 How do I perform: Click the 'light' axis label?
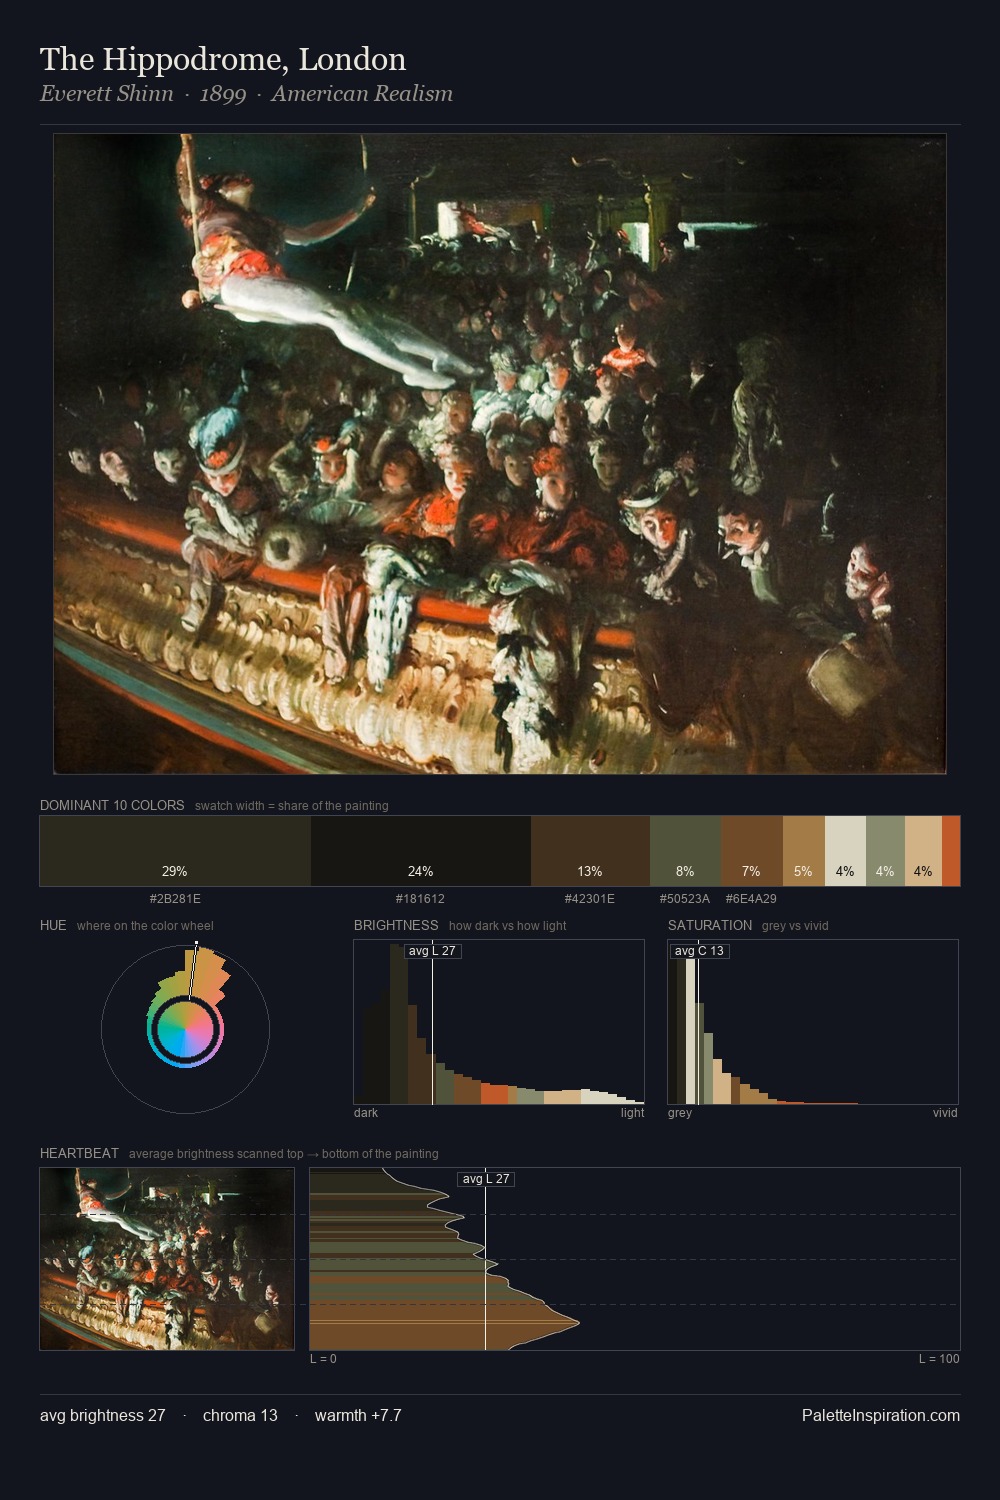[x=633, y=1113]
